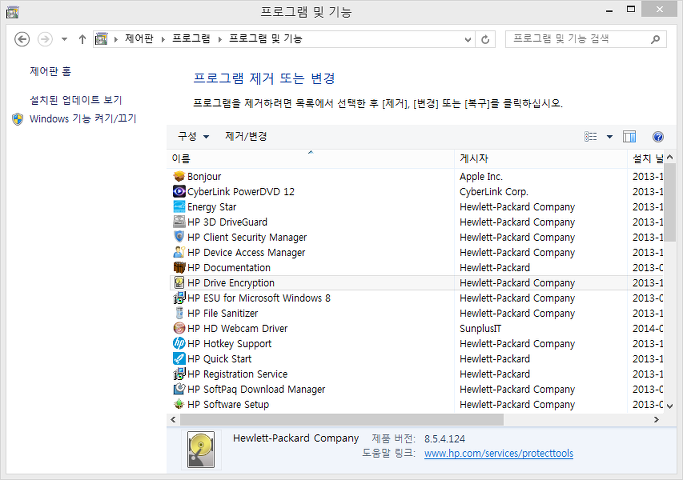Click the HP Software Setup icon
Screen dimensions: 683x480
(x=179, y=404)
